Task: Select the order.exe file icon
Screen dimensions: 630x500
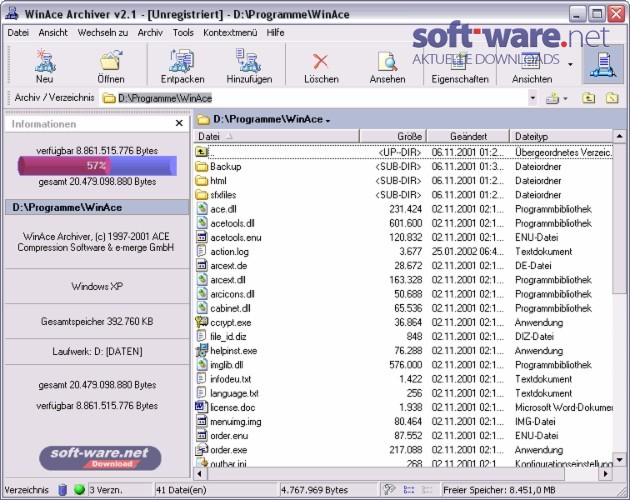Action: point(201,449)
